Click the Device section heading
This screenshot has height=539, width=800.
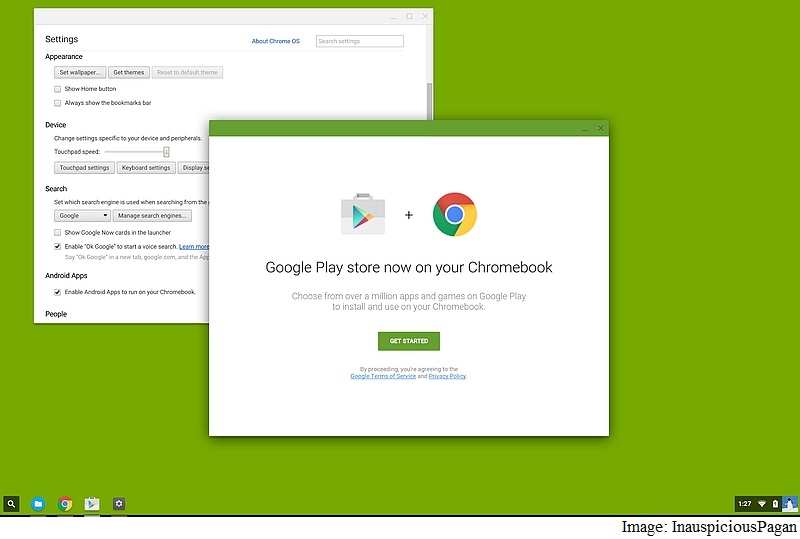55,125
